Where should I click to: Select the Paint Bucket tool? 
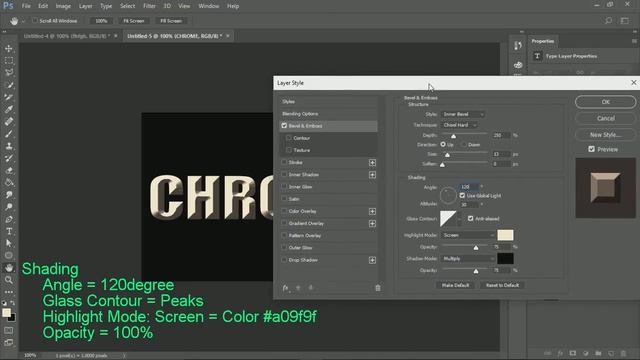coord(9,182)
